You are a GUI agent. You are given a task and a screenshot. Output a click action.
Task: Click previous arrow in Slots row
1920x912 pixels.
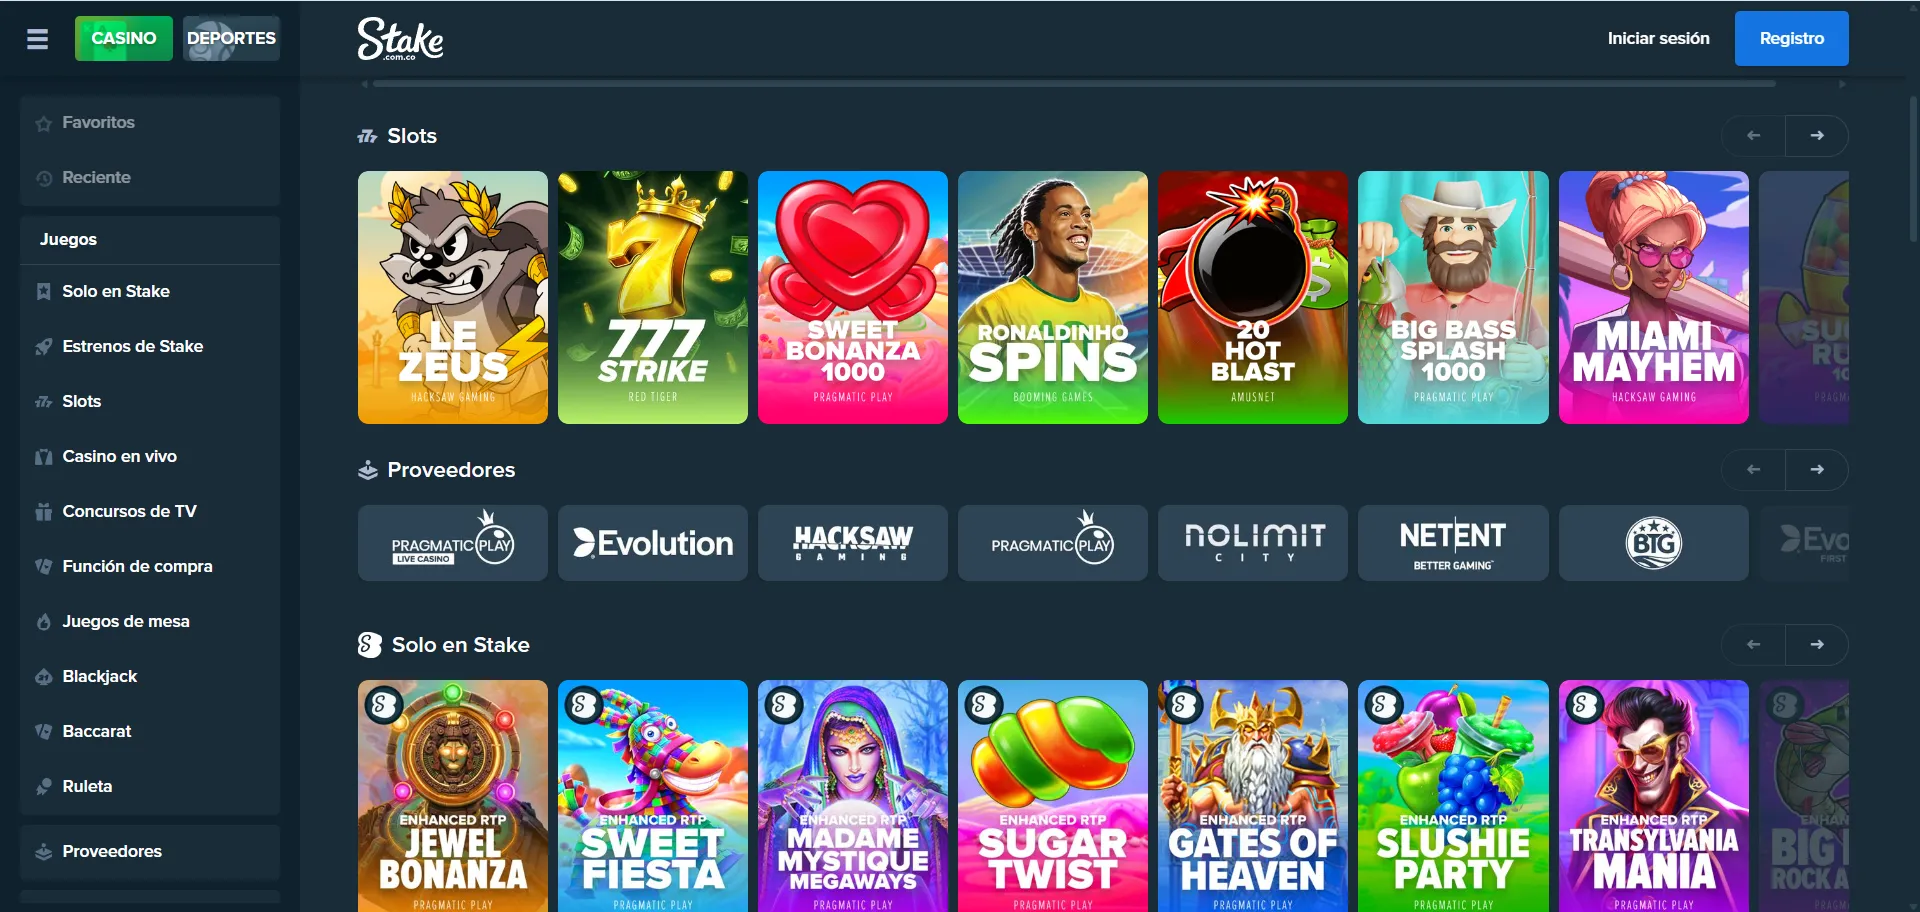click(x=1753, y=135)
